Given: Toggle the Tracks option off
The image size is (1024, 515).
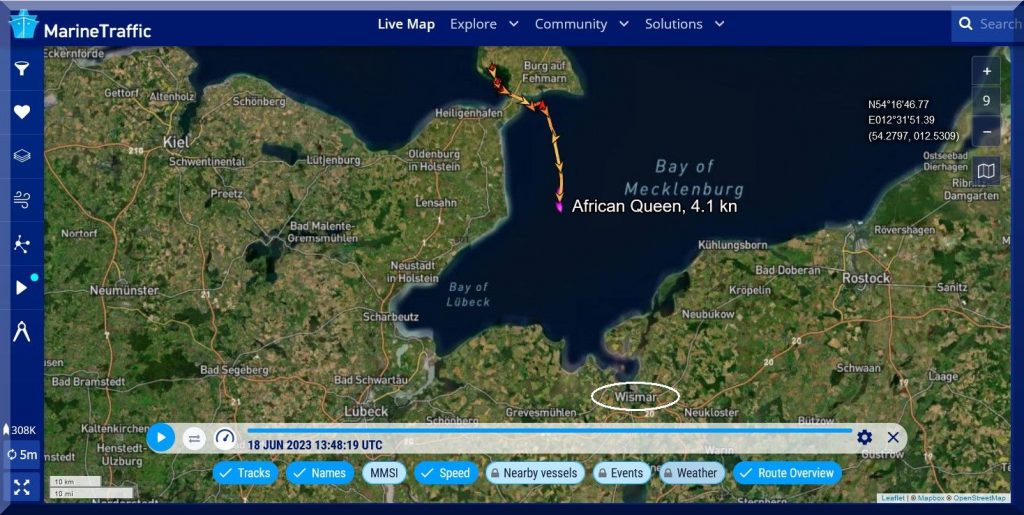Looking at the screenshot, I should (245, 473).
